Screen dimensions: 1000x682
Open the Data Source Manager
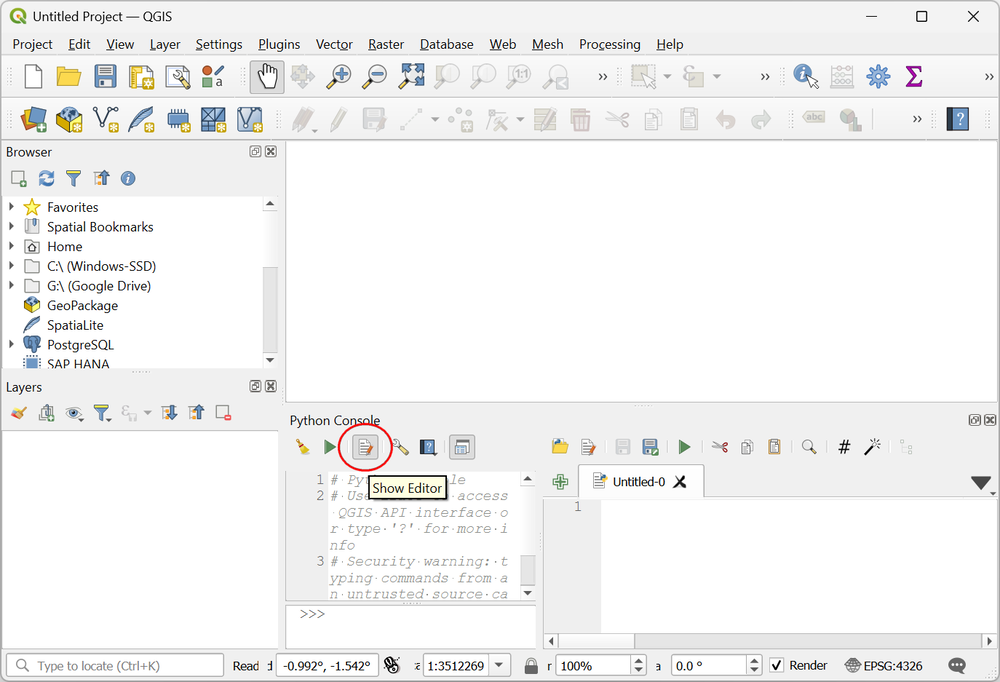coord(34,119)
